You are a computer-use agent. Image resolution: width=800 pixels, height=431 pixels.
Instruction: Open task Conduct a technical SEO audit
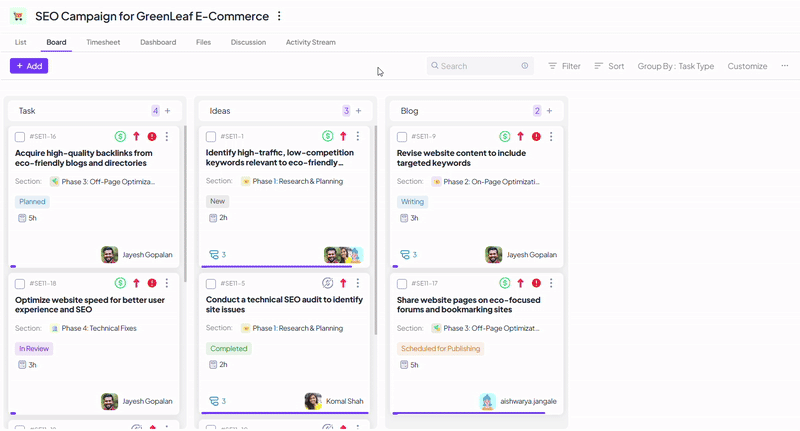[x=284, y=305]
